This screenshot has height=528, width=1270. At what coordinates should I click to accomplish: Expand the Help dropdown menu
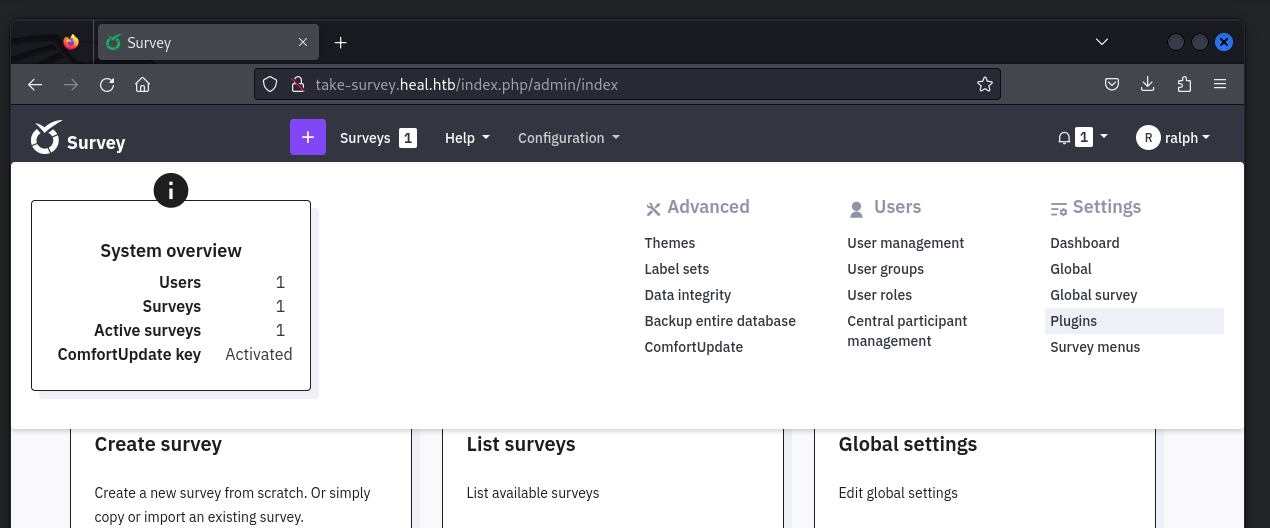467,138
